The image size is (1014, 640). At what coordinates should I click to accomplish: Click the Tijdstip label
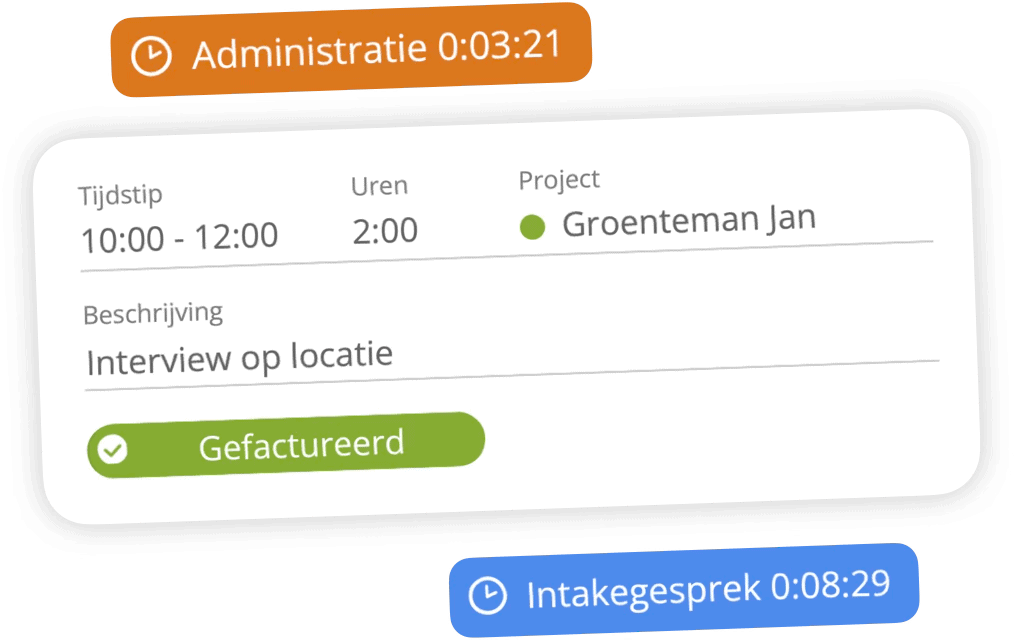point(120,195)
